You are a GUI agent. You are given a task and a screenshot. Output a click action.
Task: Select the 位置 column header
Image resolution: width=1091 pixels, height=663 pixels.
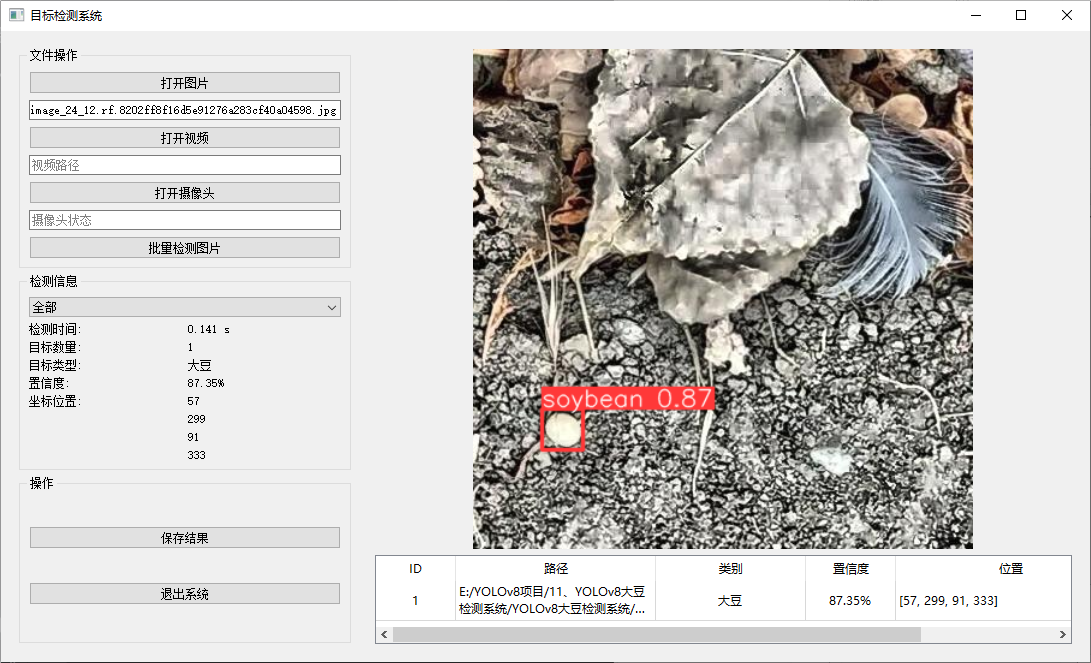point(1010,568)
